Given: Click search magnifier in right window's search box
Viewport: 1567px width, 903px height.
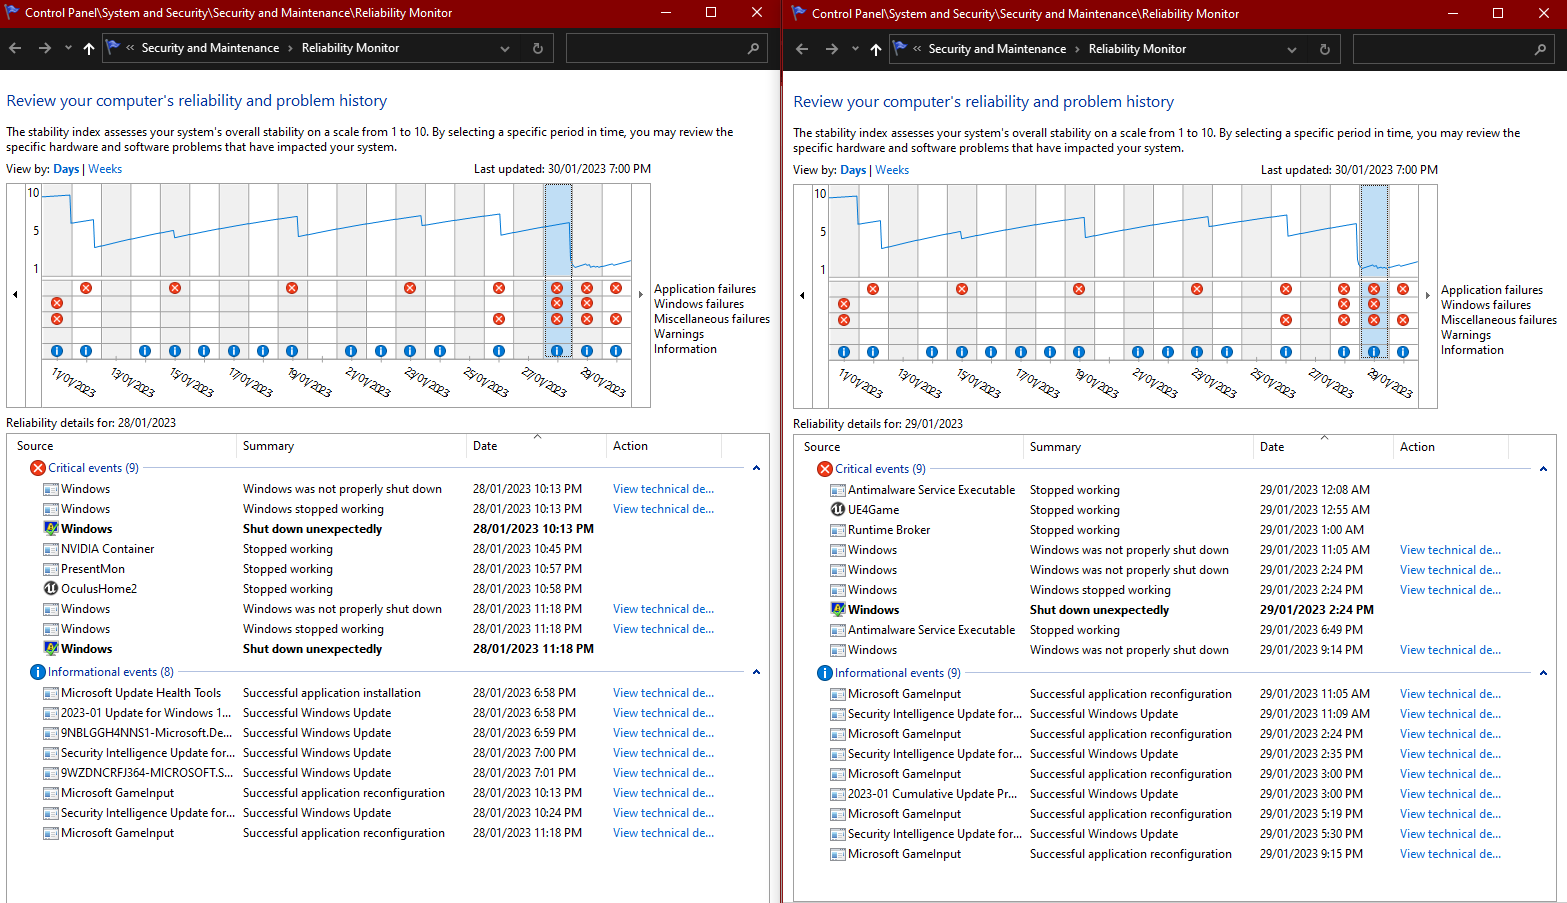Looking at the screenshot, I should pyautogui.click(x=1540, y=49).
